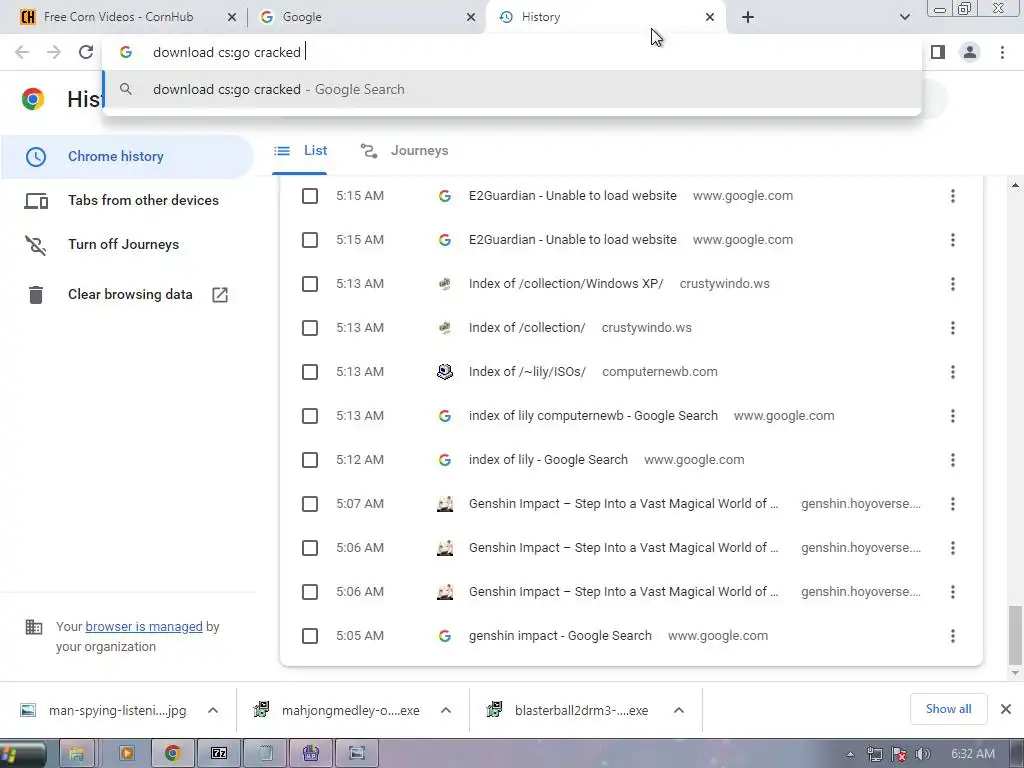Check the 'Index of /~lily/ISOs/' entry
1024x768 pixels.
310,372
